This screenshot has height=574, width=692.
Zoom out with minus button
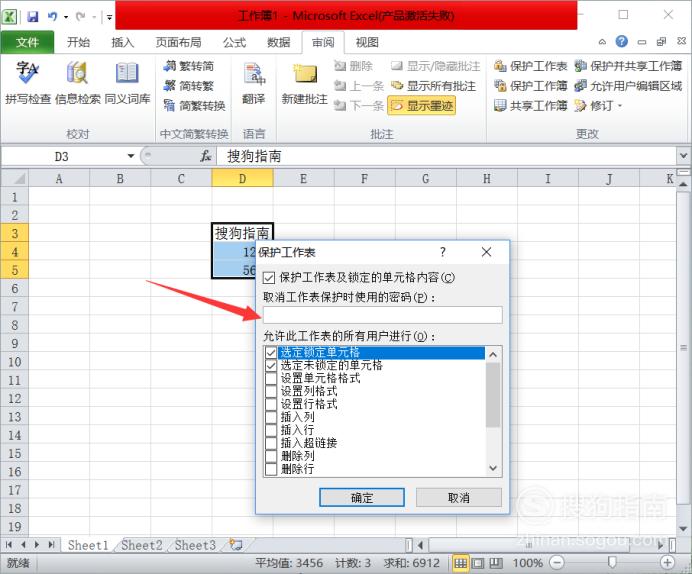pos(557,563)
